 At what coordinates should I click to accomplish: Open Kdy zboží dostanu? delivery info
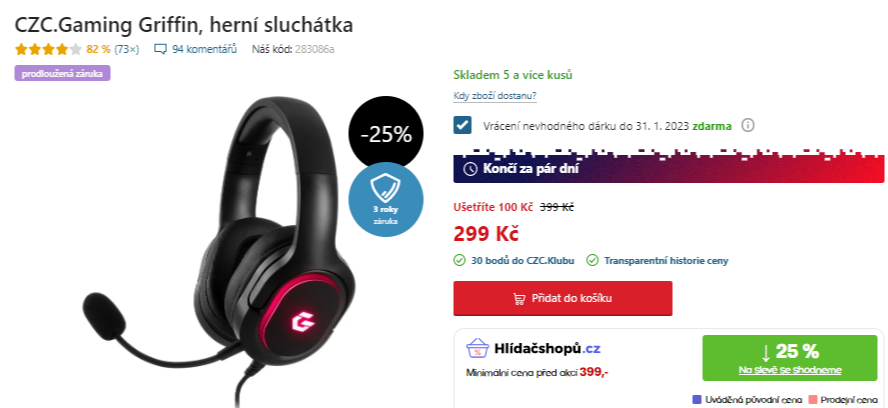tap(495, 96)
